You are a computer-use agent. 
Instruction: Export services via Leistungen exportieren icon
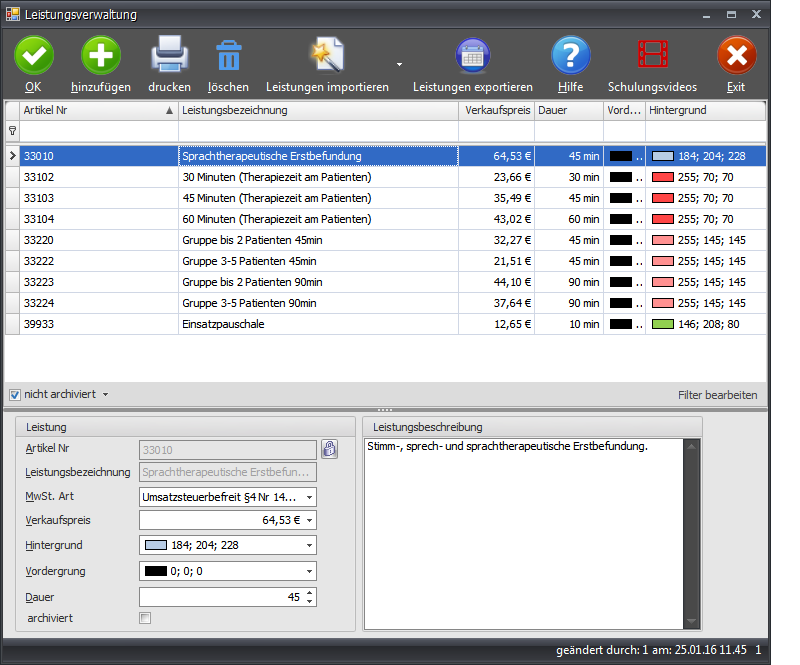pyautogui.click(x=472, y=56)
